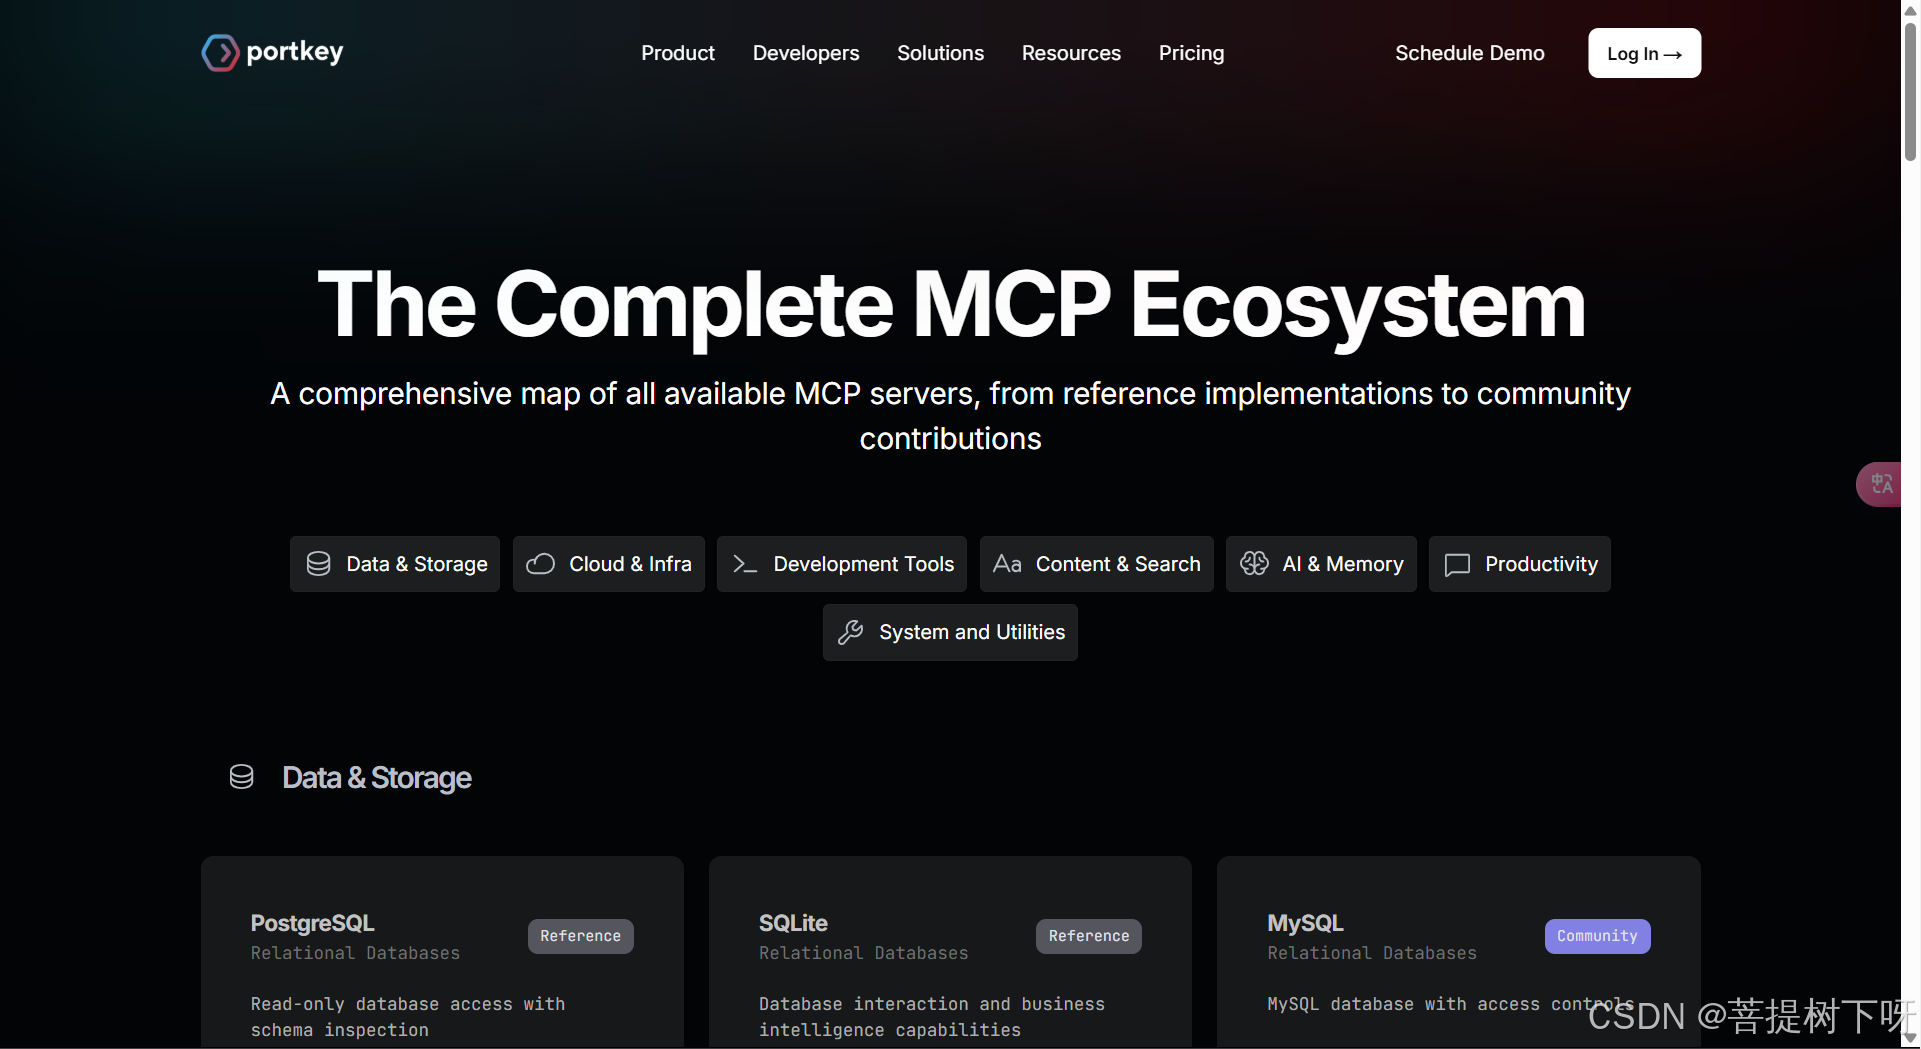The image size is (1921, 1049).
Task: Open the MySQL server card title
Action: click(1305, 923)
